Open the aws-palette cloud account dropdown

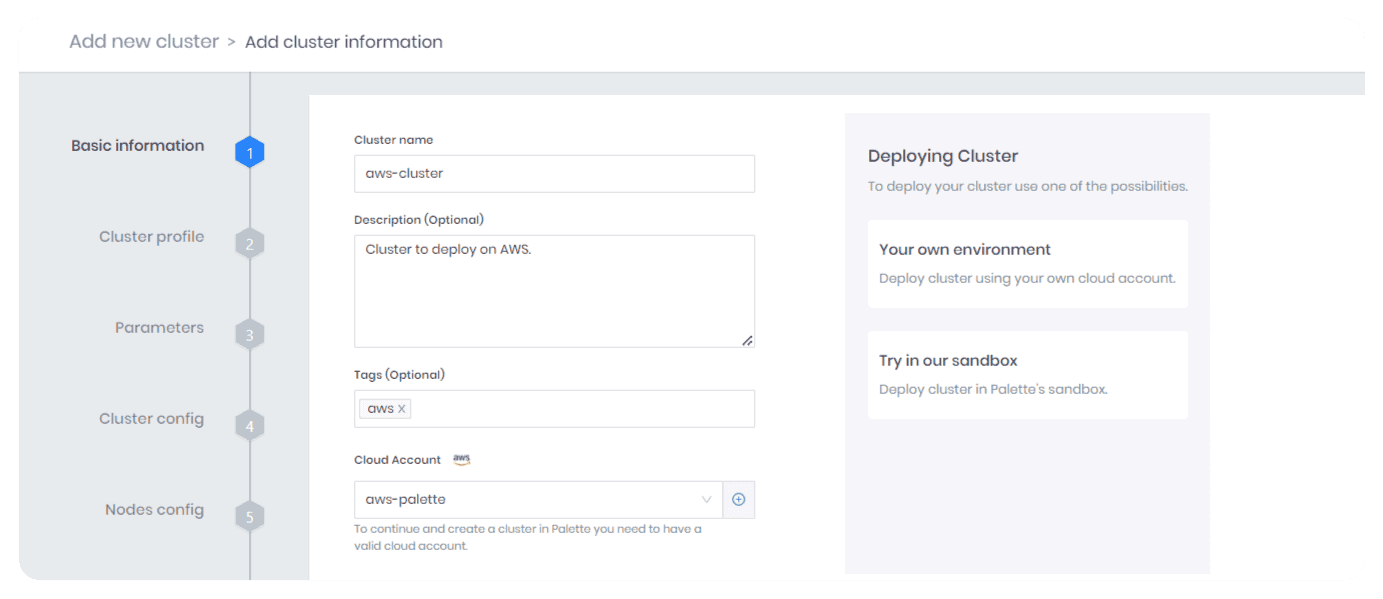(x=538, y=500)
